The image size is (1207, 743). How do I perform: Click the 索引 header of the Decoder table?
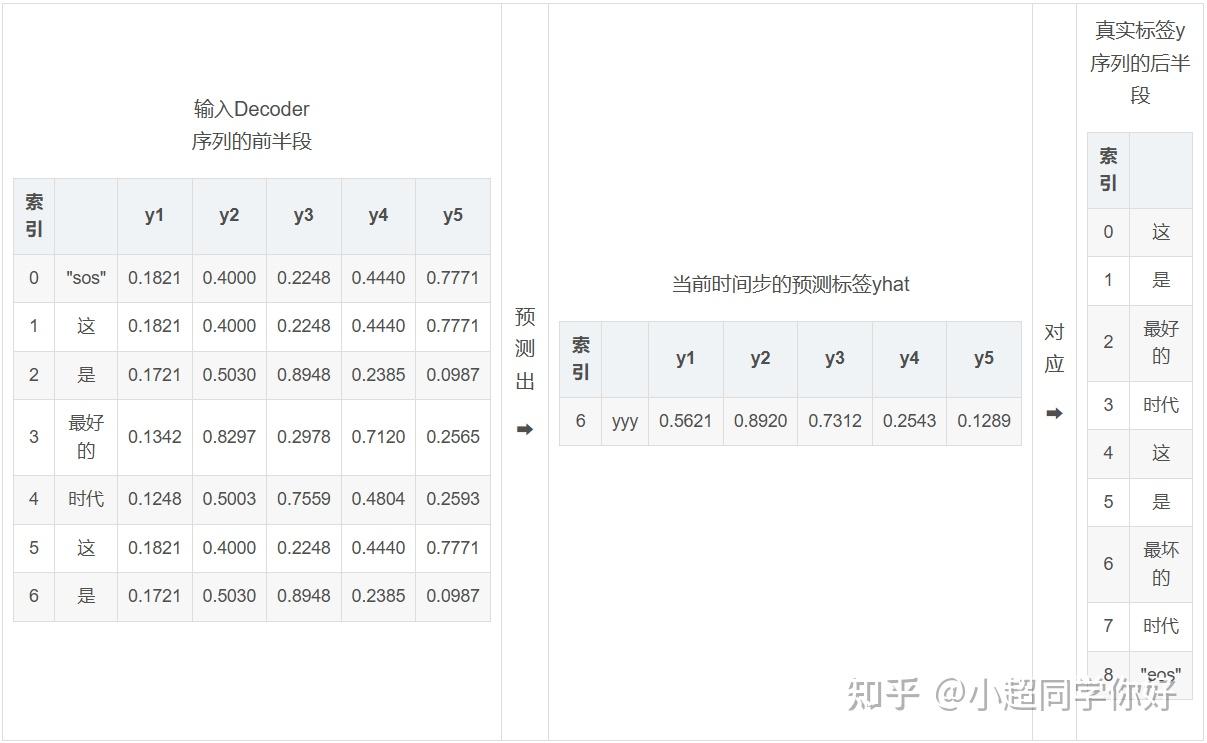(x=34, y=216)
